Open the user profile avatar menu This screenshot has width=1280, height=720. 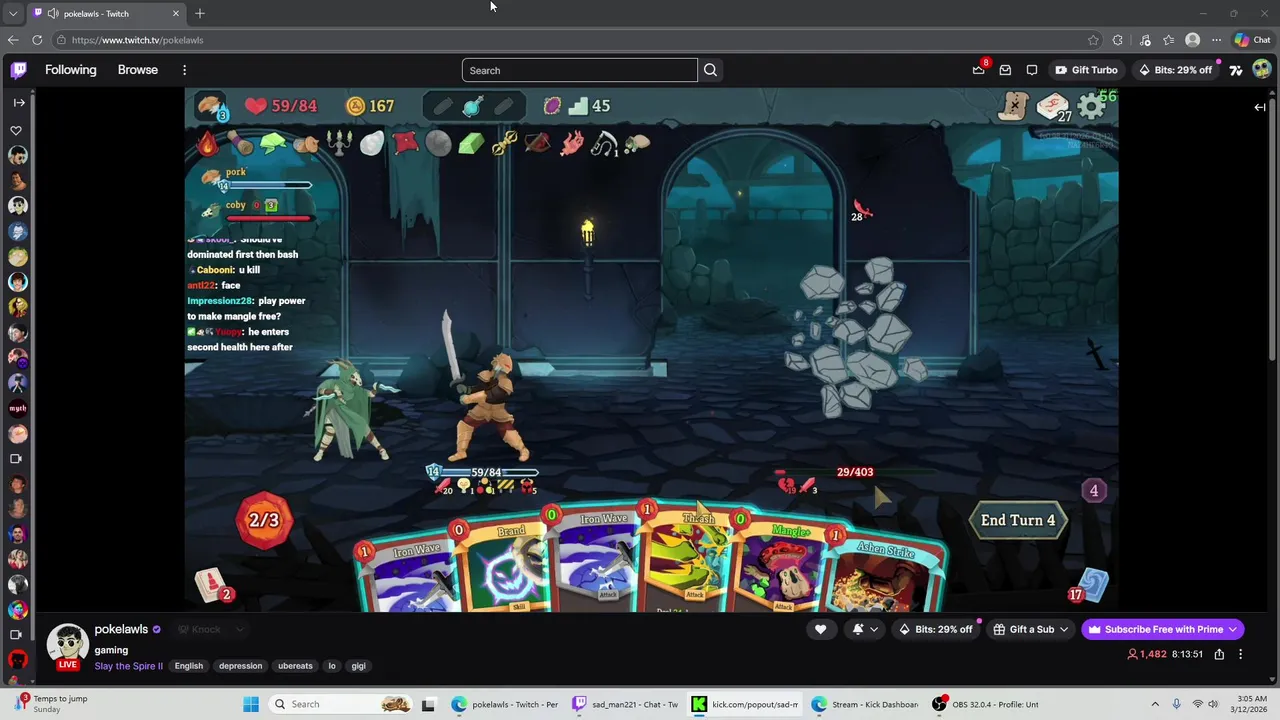click(x=1261, y=70)
